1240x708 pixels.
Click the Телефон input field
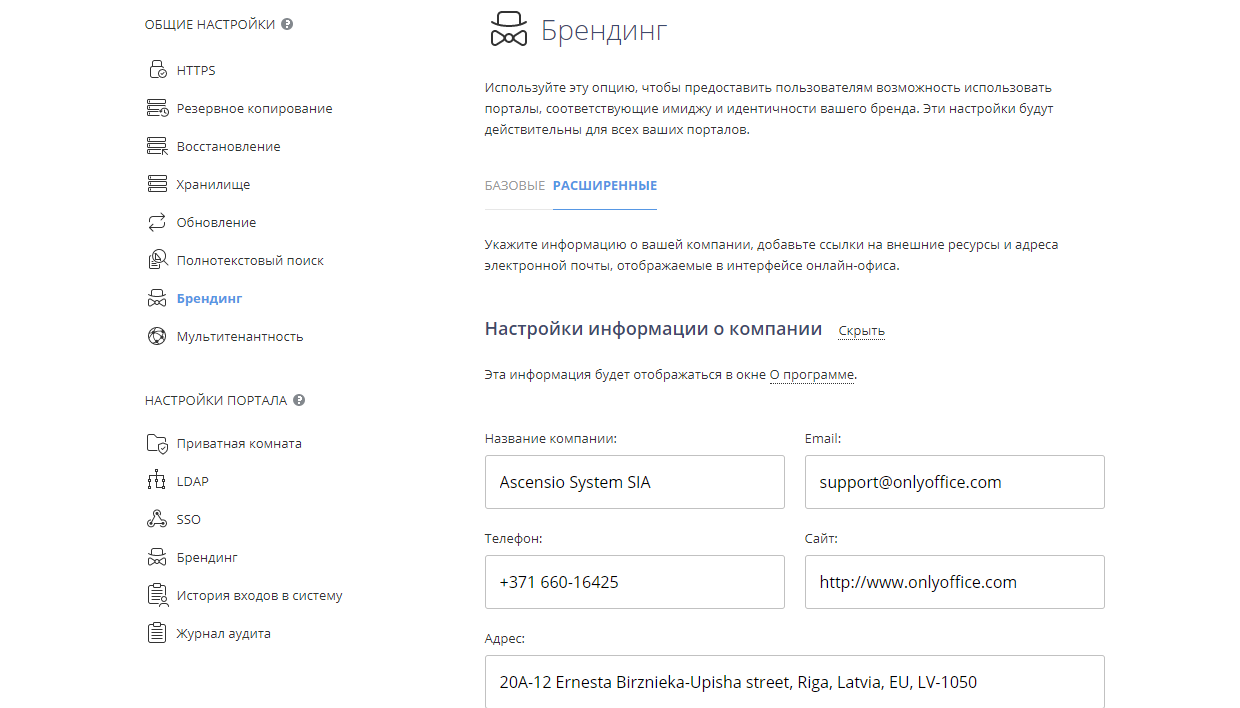click(x=635, y=582)
